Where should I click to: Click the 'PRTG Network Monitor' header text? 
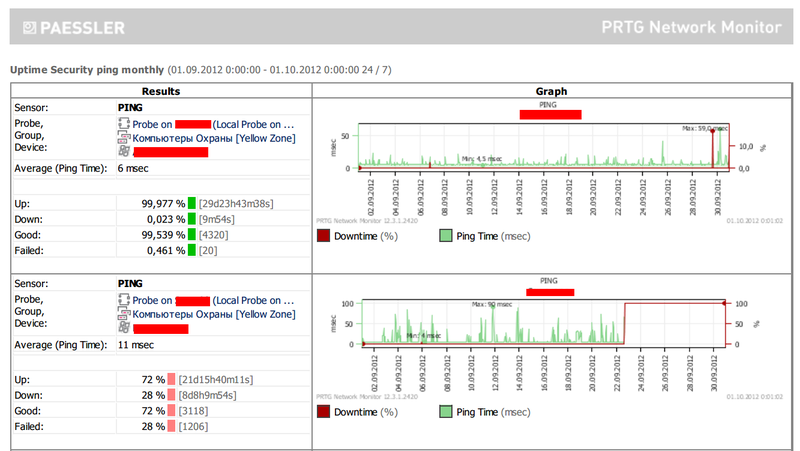coord(691,27)
